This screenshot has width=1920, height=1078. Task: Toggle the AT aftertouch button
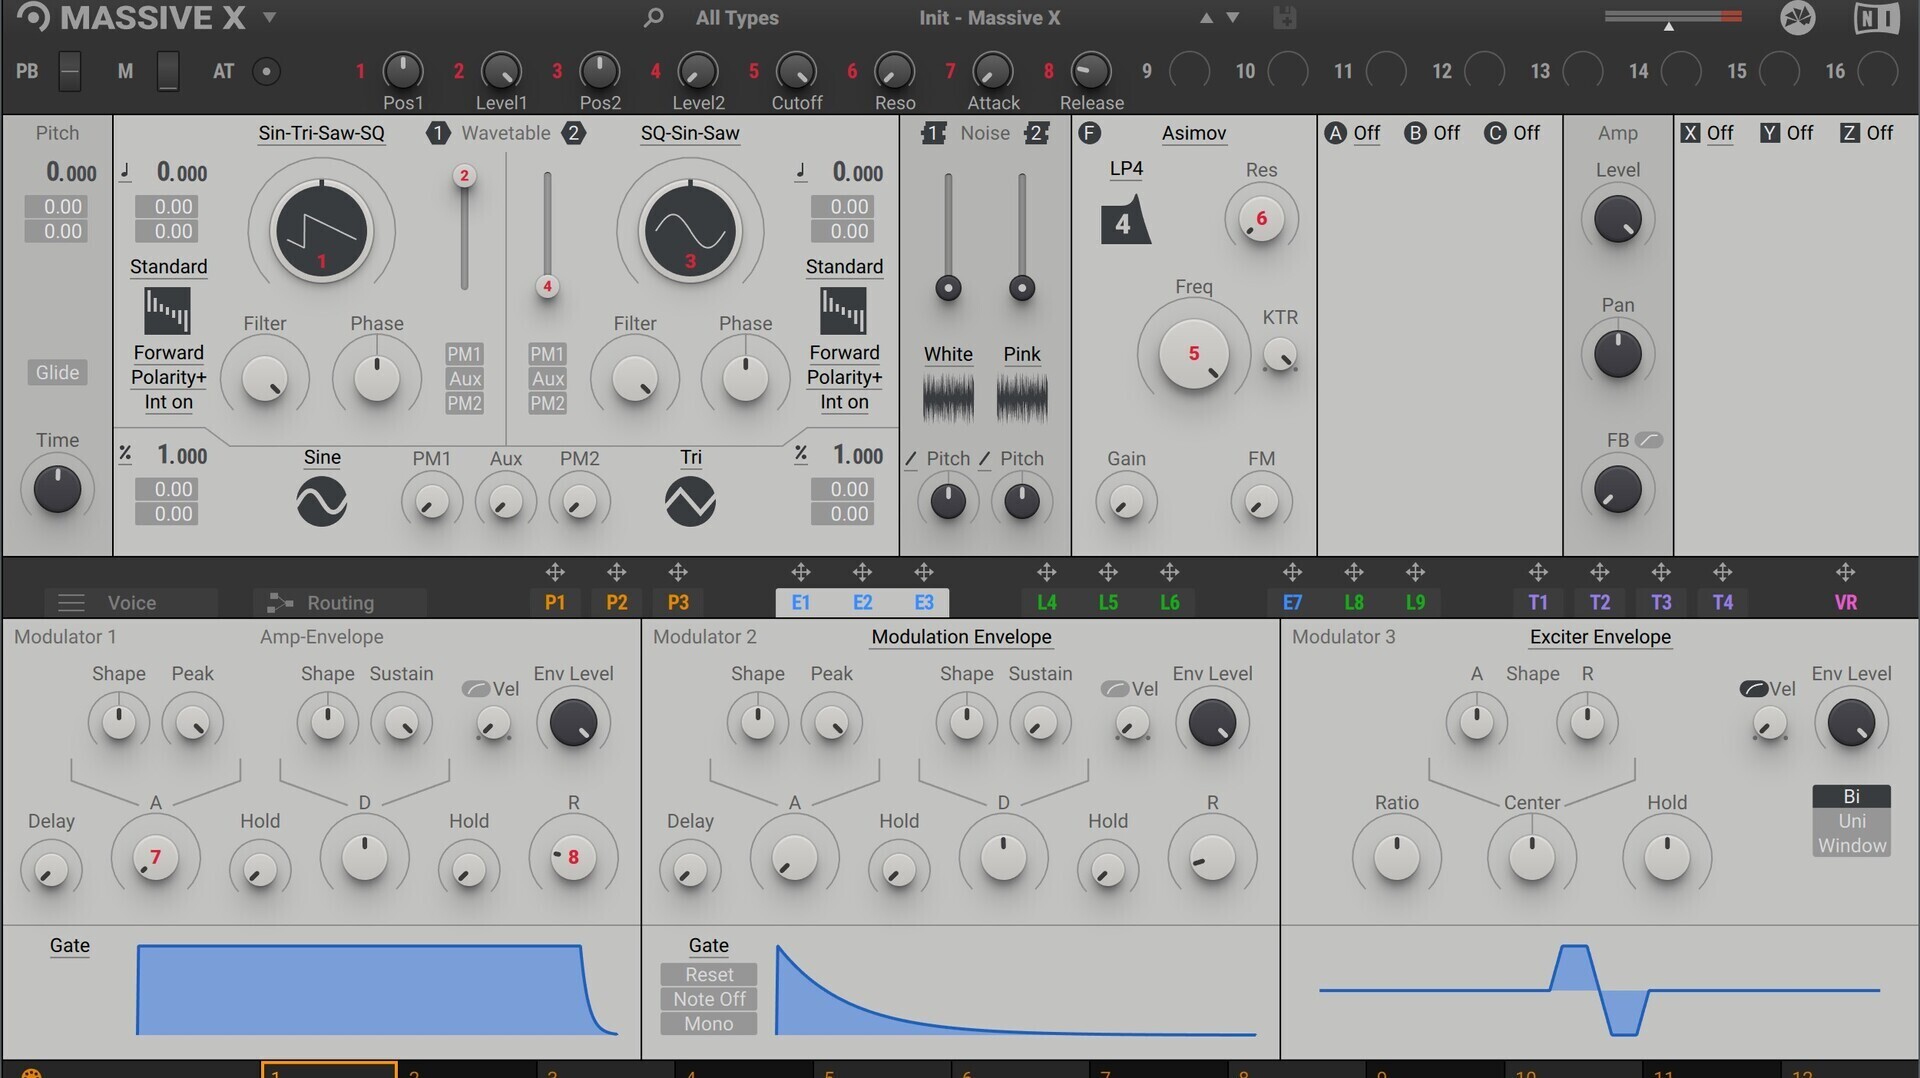[x=266, y=71]
